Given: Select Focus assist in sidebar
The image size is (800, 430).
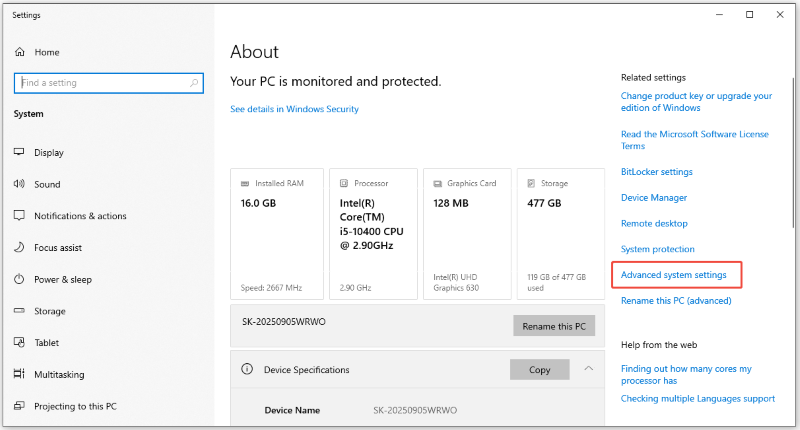Looking at the screenshot, I should click(x=58, y=247).
